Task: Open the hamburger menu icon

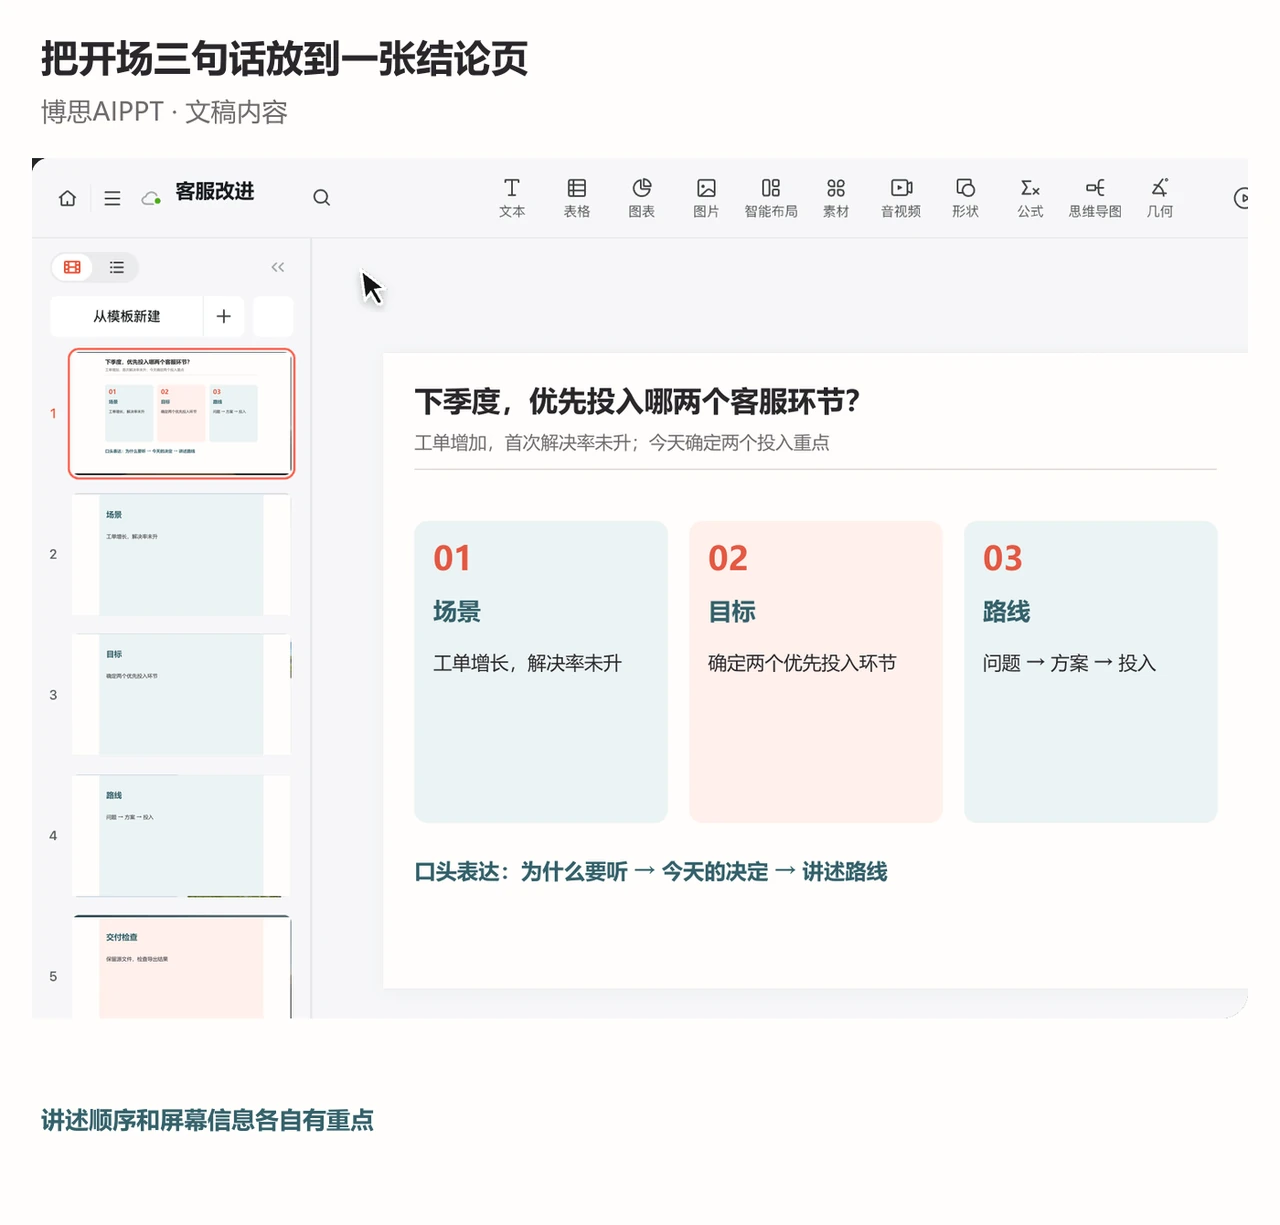Action: pos(112,198)
